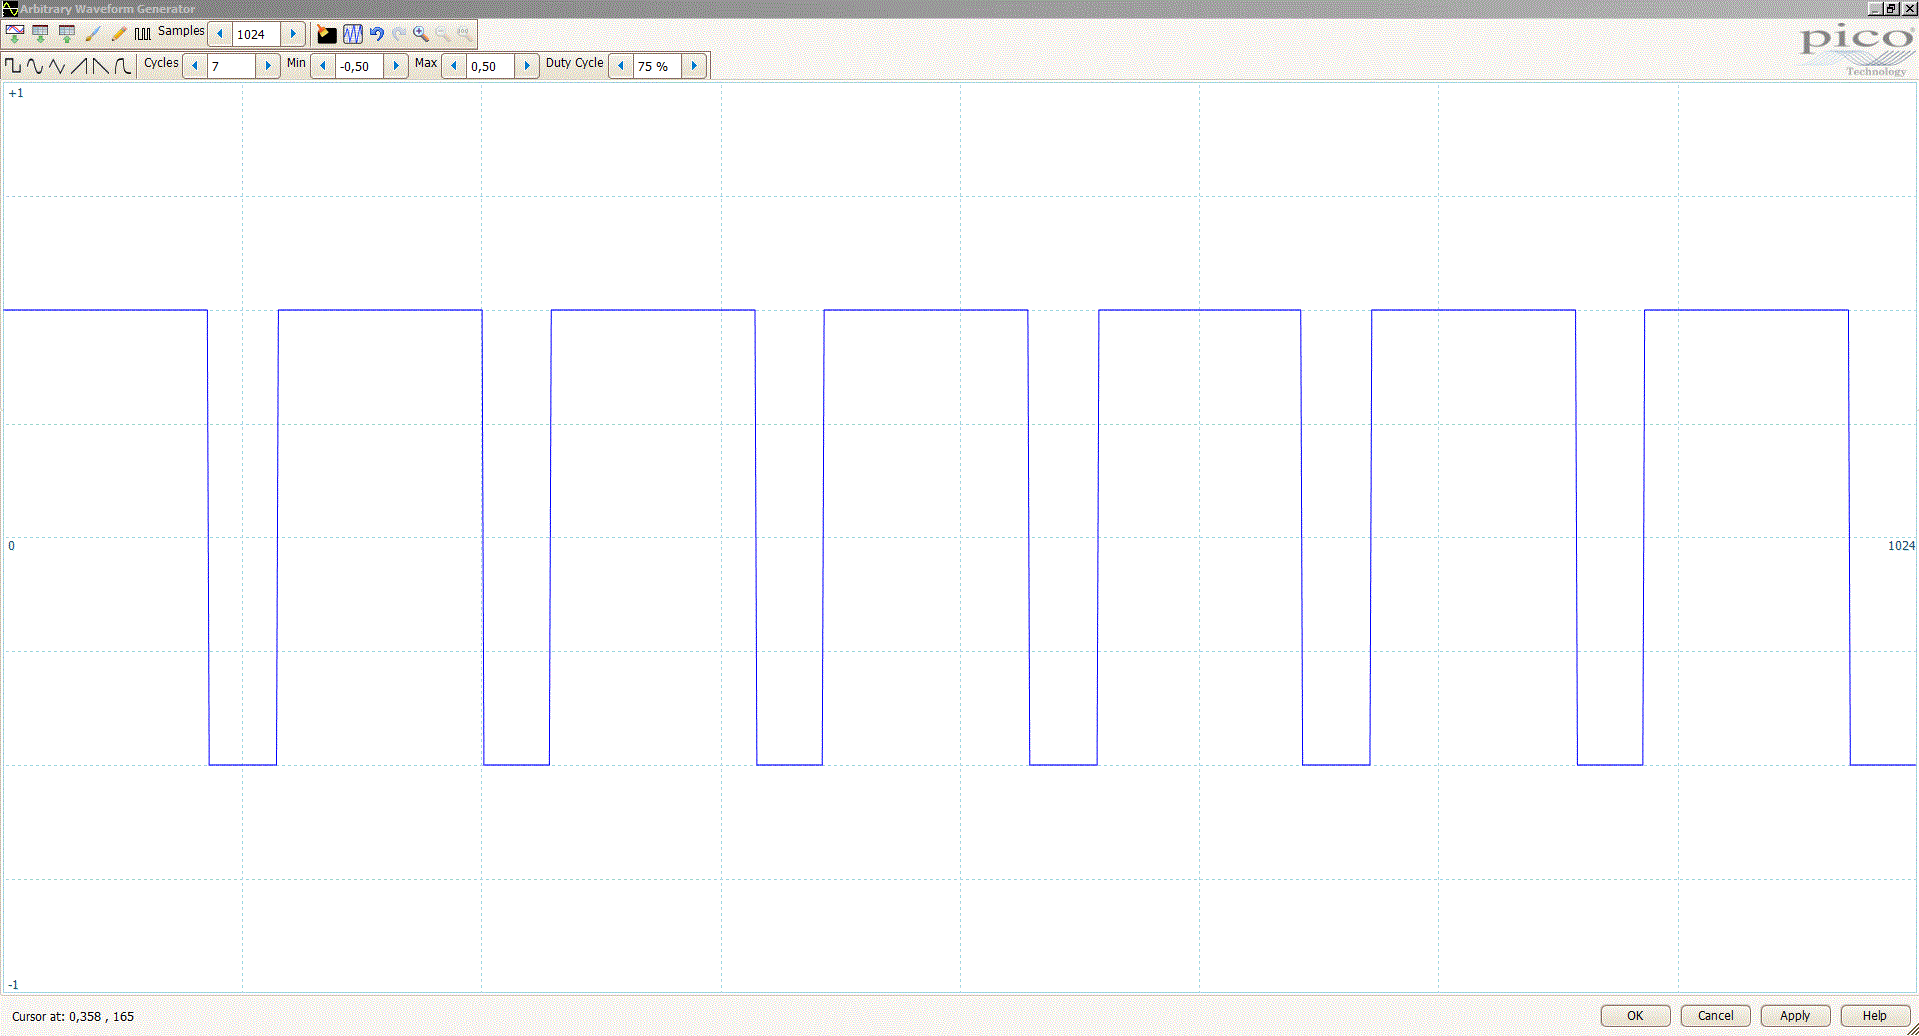Select the ramp up waveform

pyautogui.click(x=79, y=66)
